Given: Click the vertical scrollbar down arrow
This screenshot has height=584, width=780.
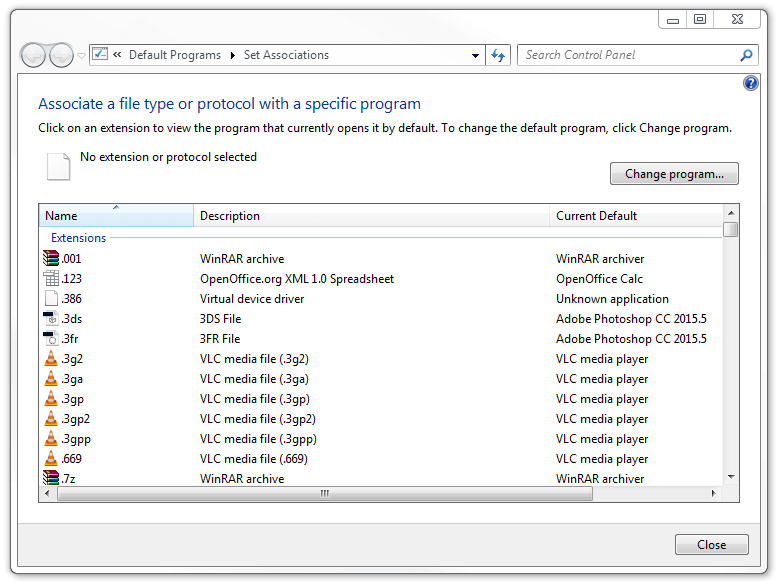Looking at the screenshot, I should coord(731,477).
